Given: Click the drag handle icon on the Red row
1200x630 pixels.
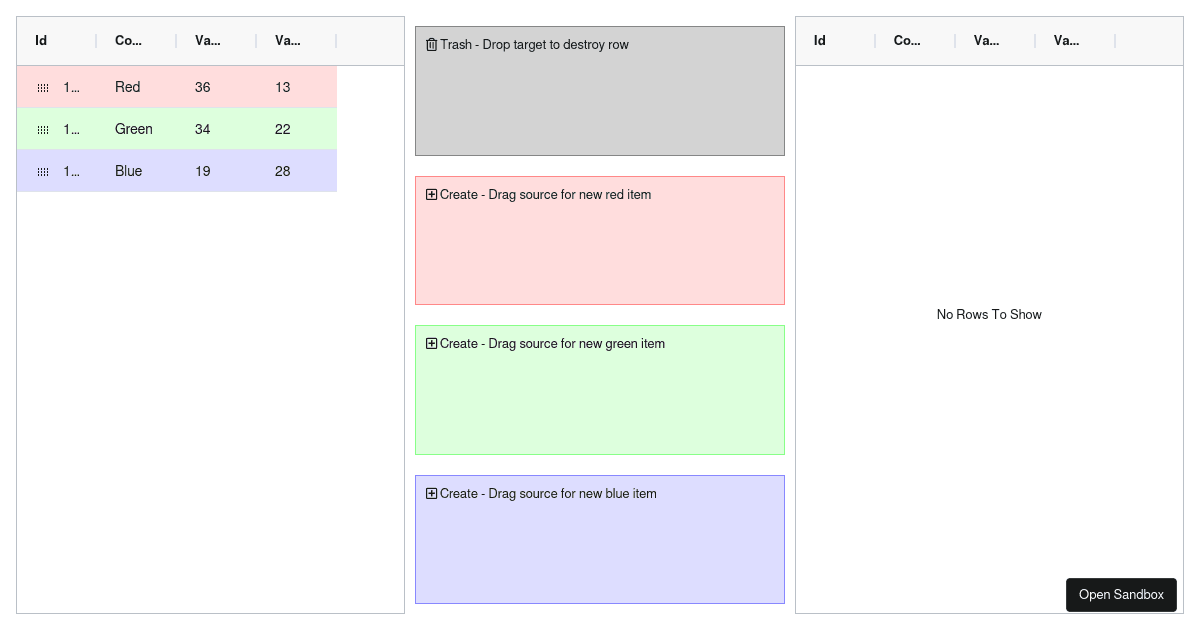Looking at the screenshot, I should (43, 87).
